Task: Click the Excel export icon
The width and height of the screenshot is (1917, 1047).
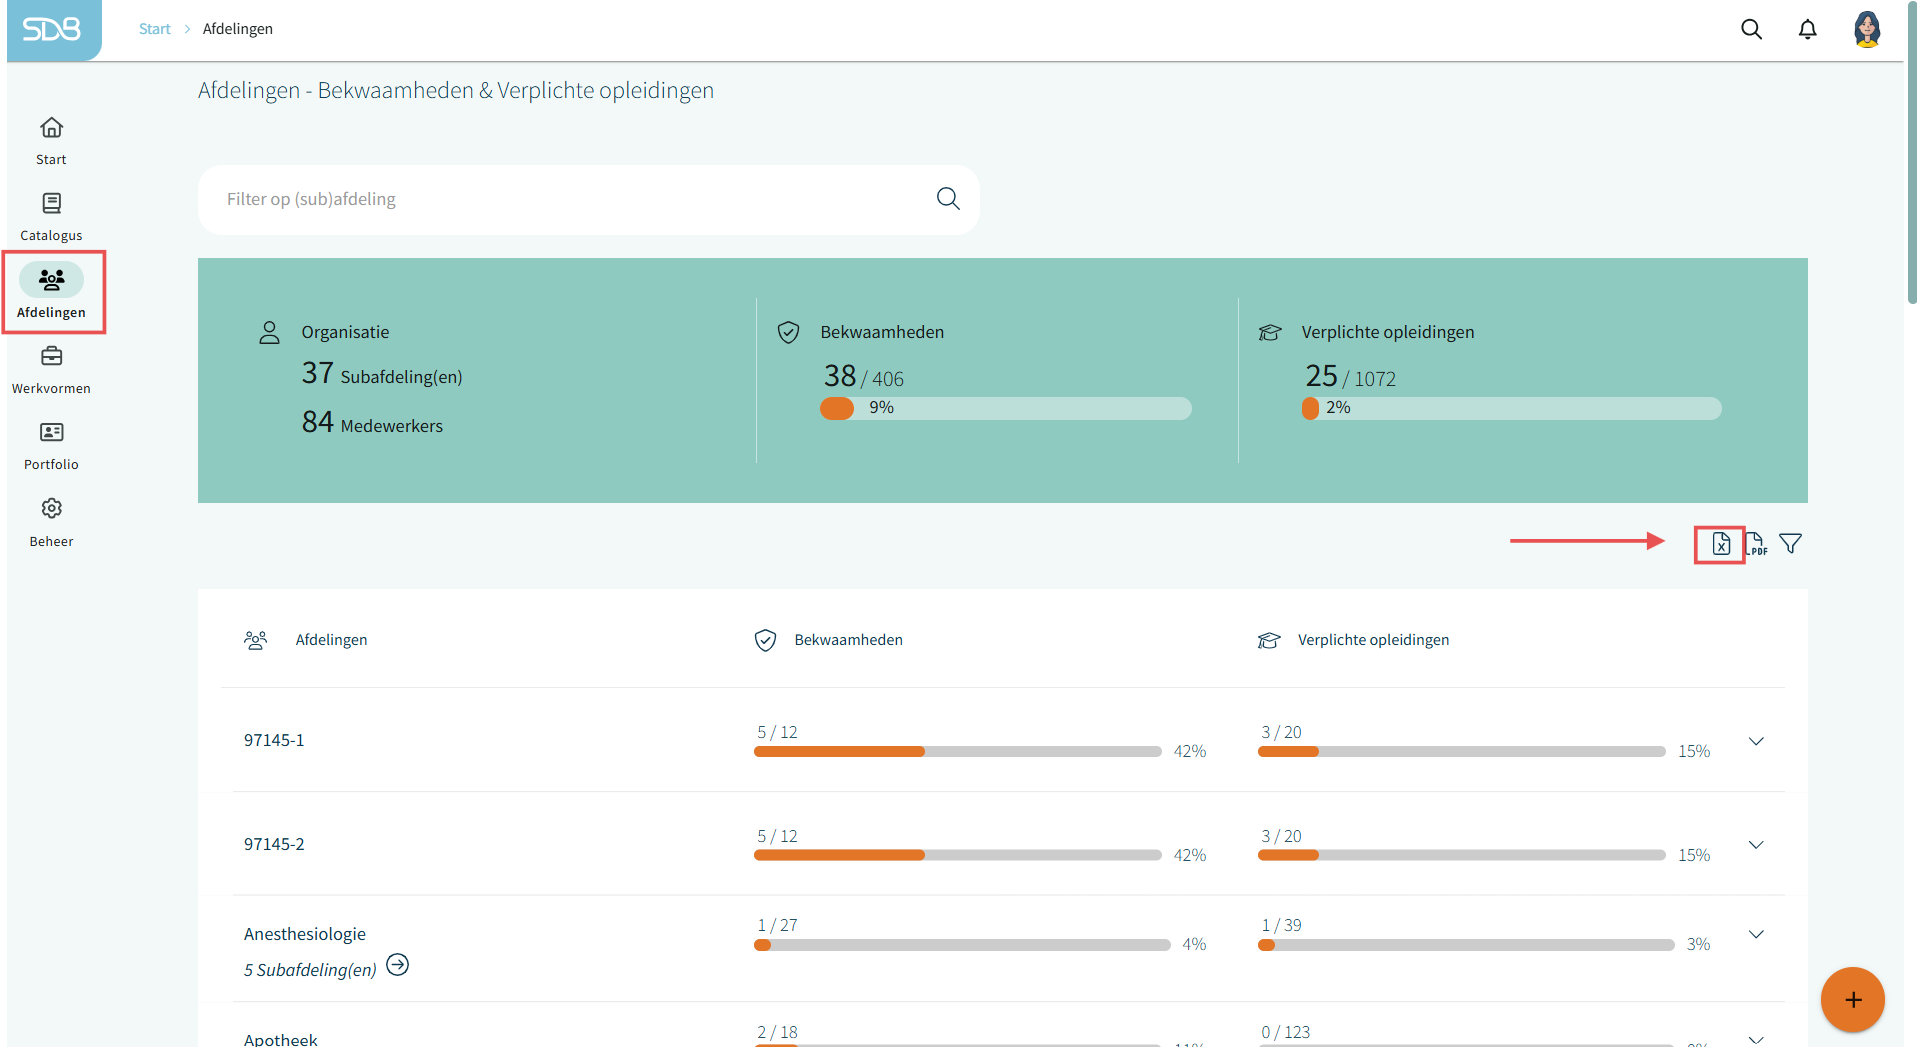Action: [1720, 544]
